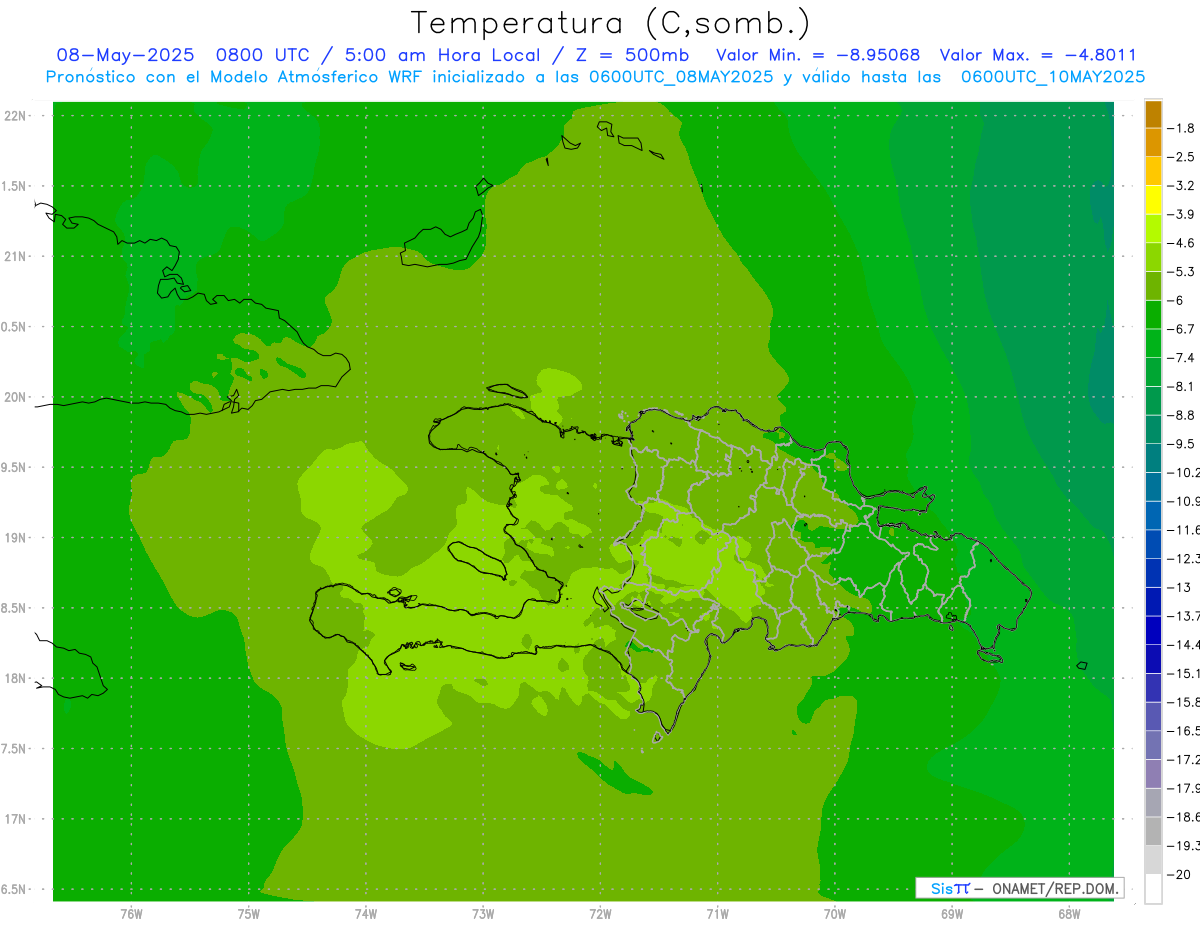Click the "Valor Max. = -4.8011" value

tap(1039, 55)
